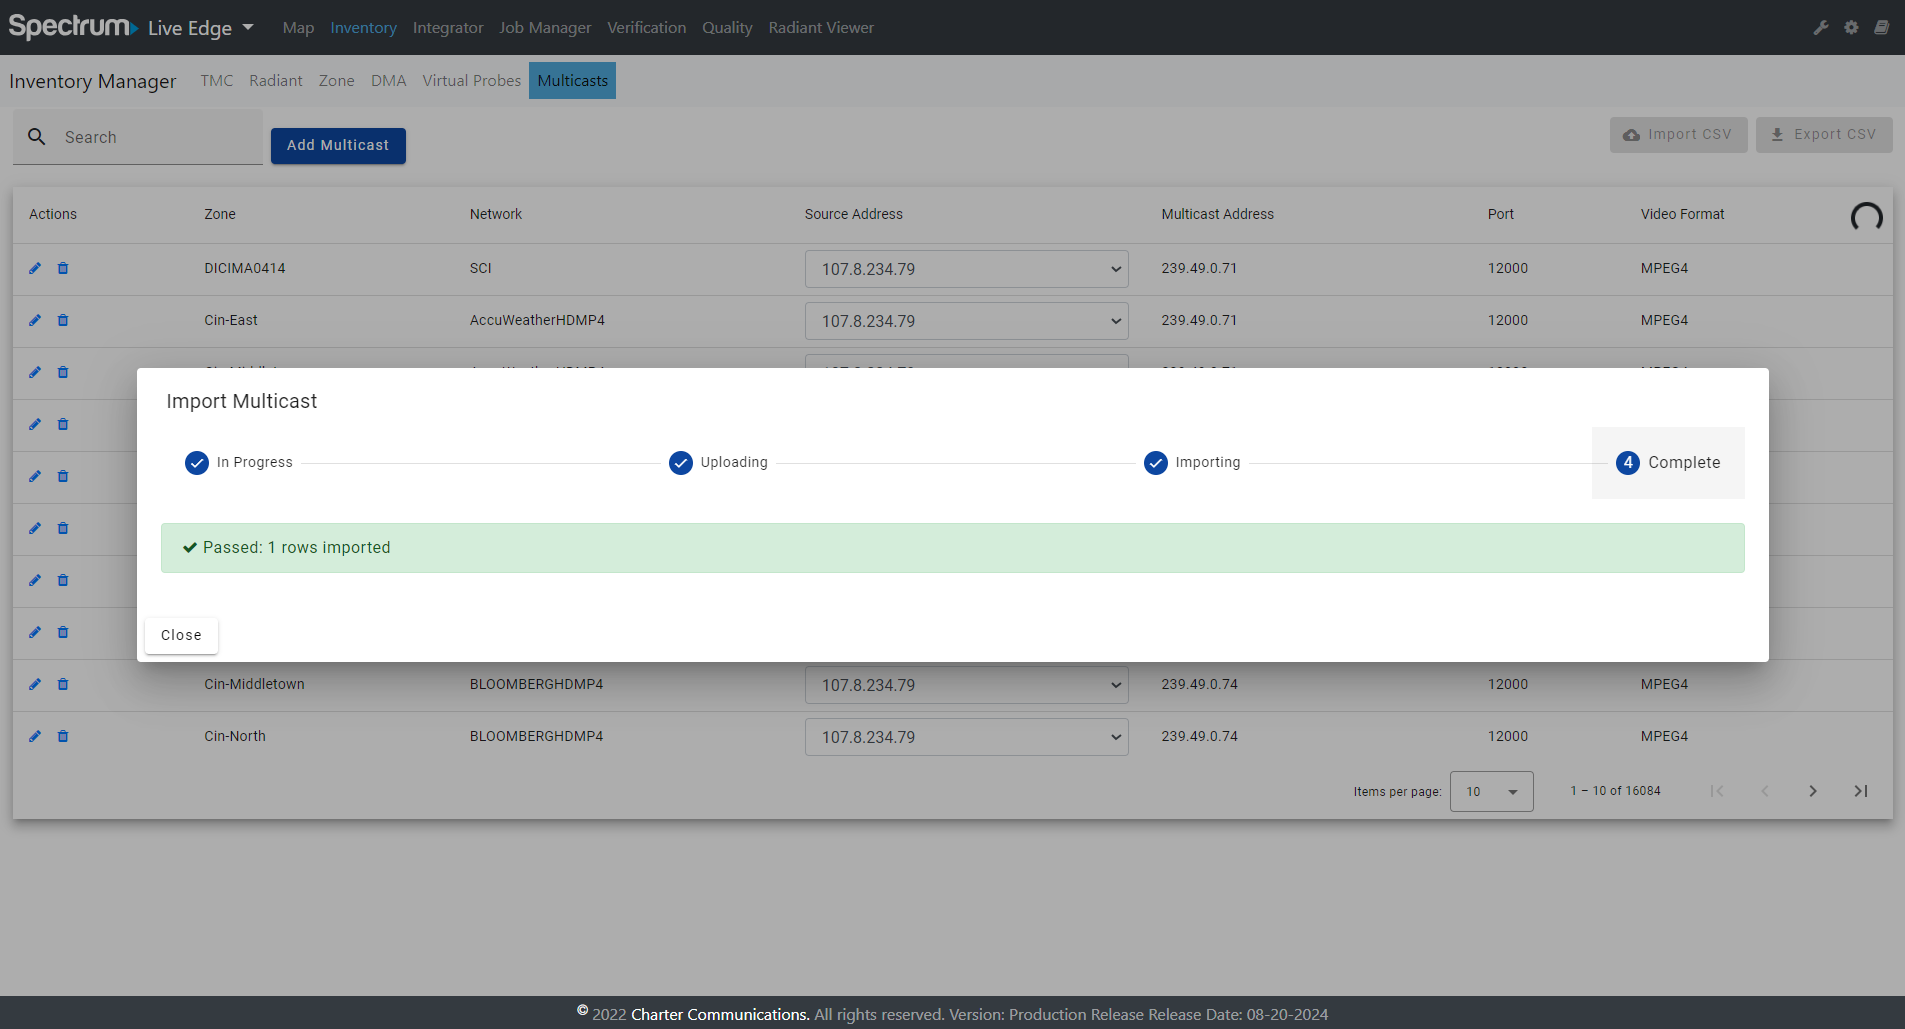Viewport: 1905px width, 1029px height.
Task: Open the Job Manager menu
Action: [545, 28]
